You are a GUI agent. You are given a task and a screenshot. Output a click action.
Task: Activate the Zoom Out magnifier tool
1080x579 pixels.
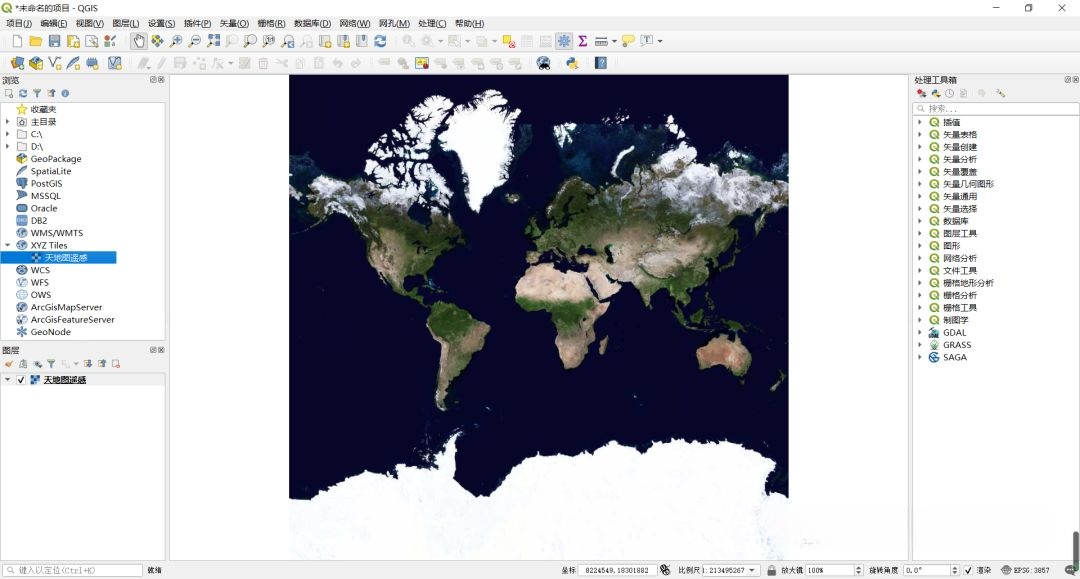[195, 41]
